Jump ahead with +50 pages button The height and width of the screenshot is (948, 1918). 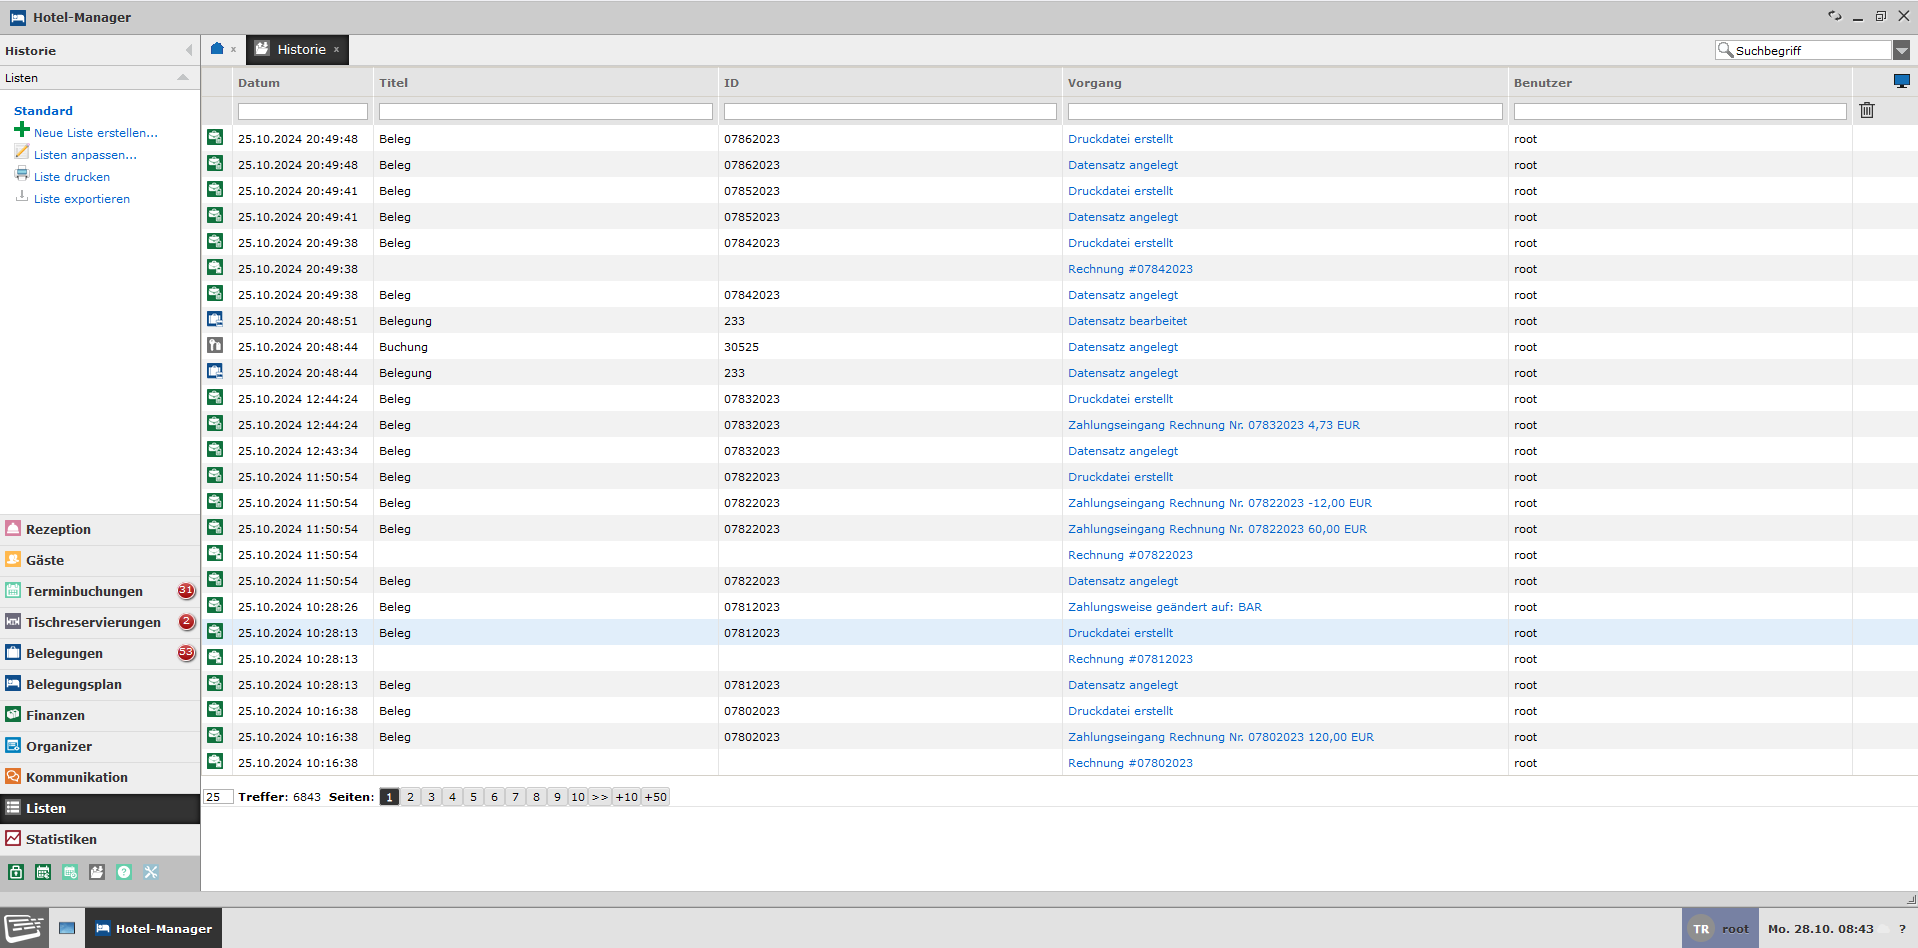tap(656, 797)
